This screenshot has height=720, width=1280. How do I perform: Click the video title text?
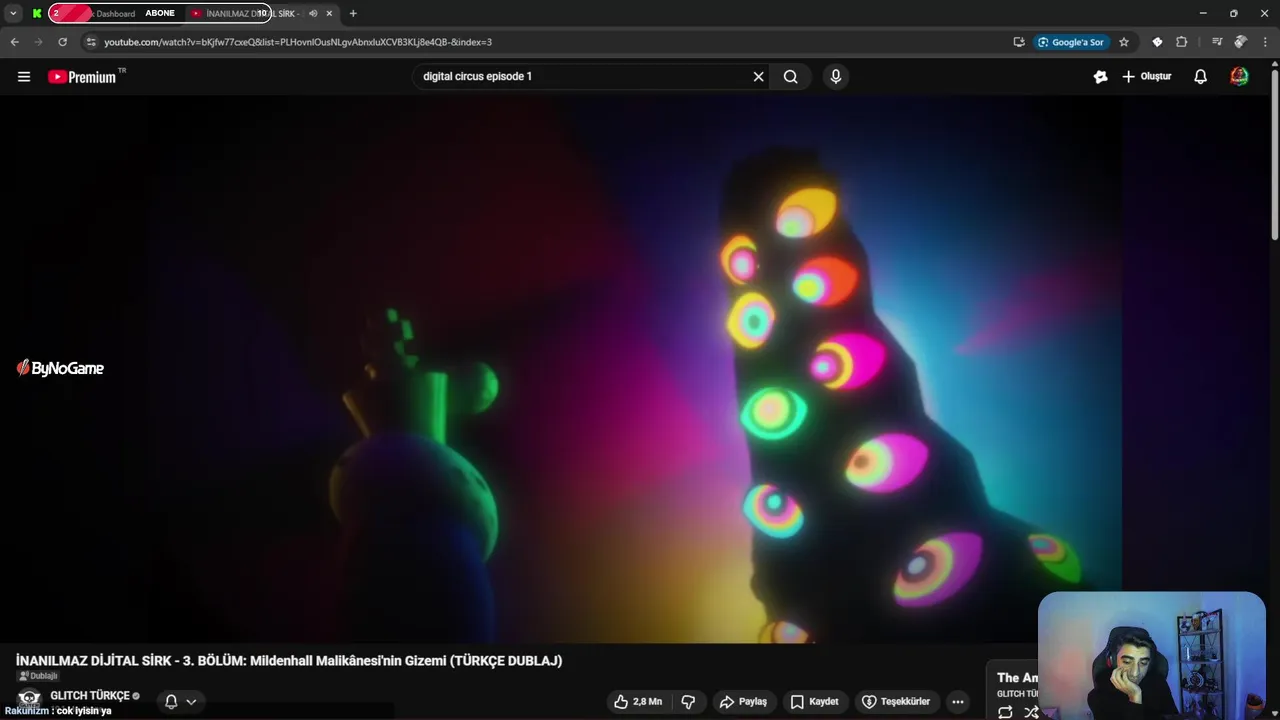289,660
